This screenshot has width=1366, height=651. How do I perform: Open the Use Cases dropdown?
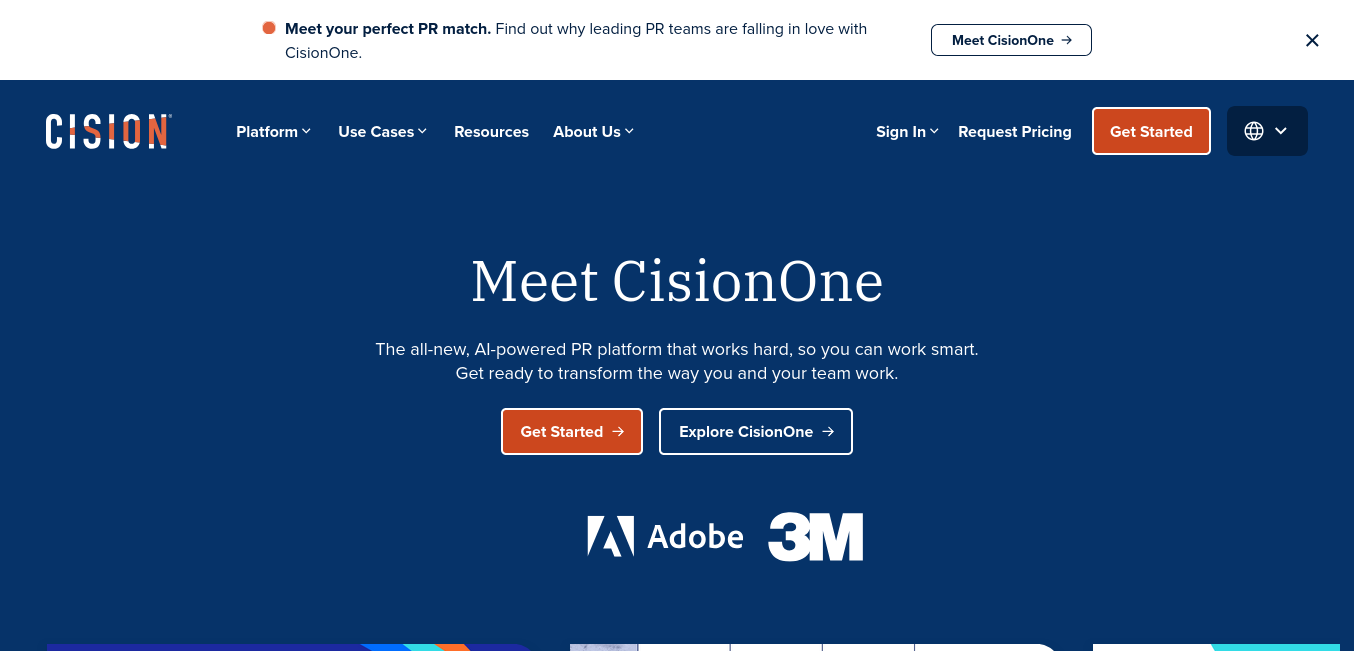coord(383,131)
